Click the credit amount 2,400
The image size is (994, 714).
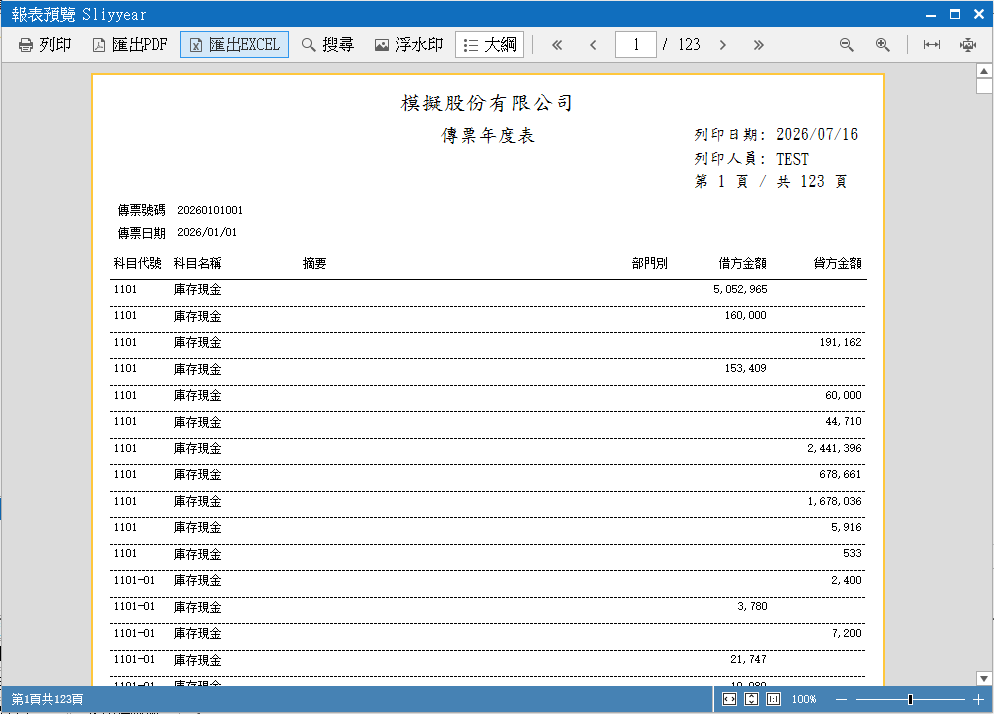[846, 580]
